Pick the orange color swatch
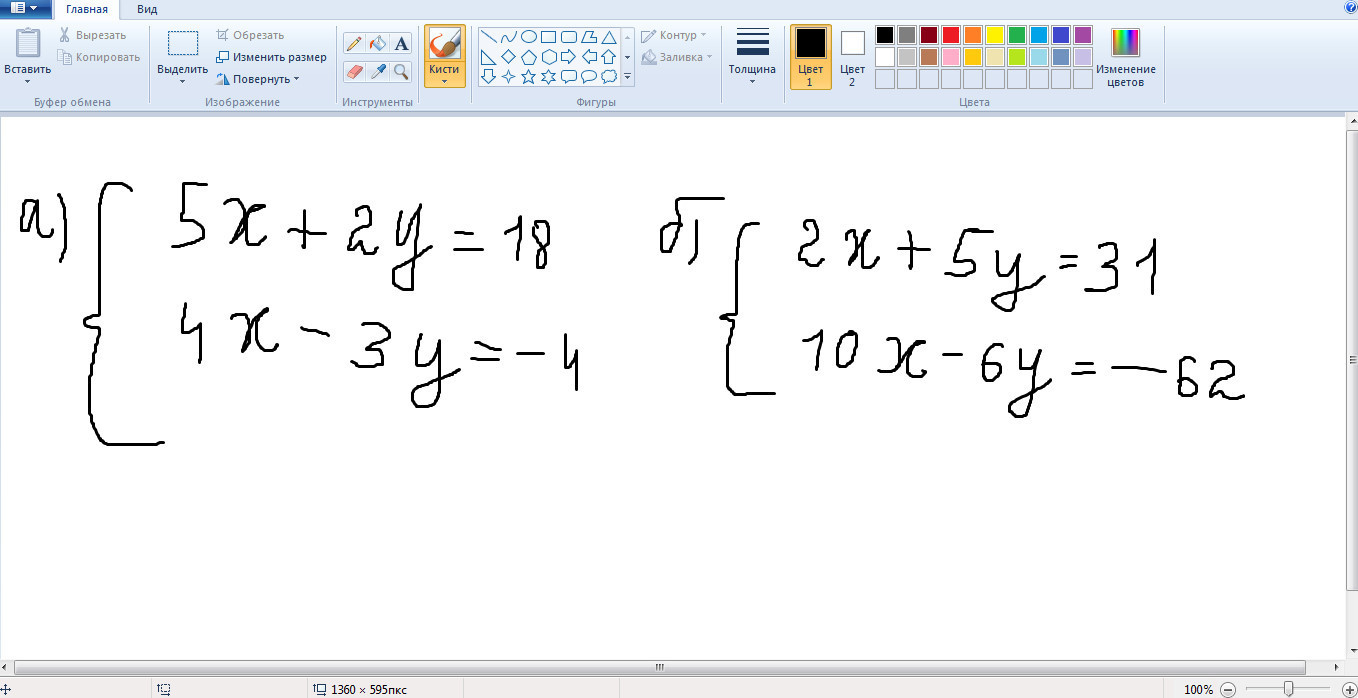Screen dimensions: 1358x698 (x=973, y=35)
